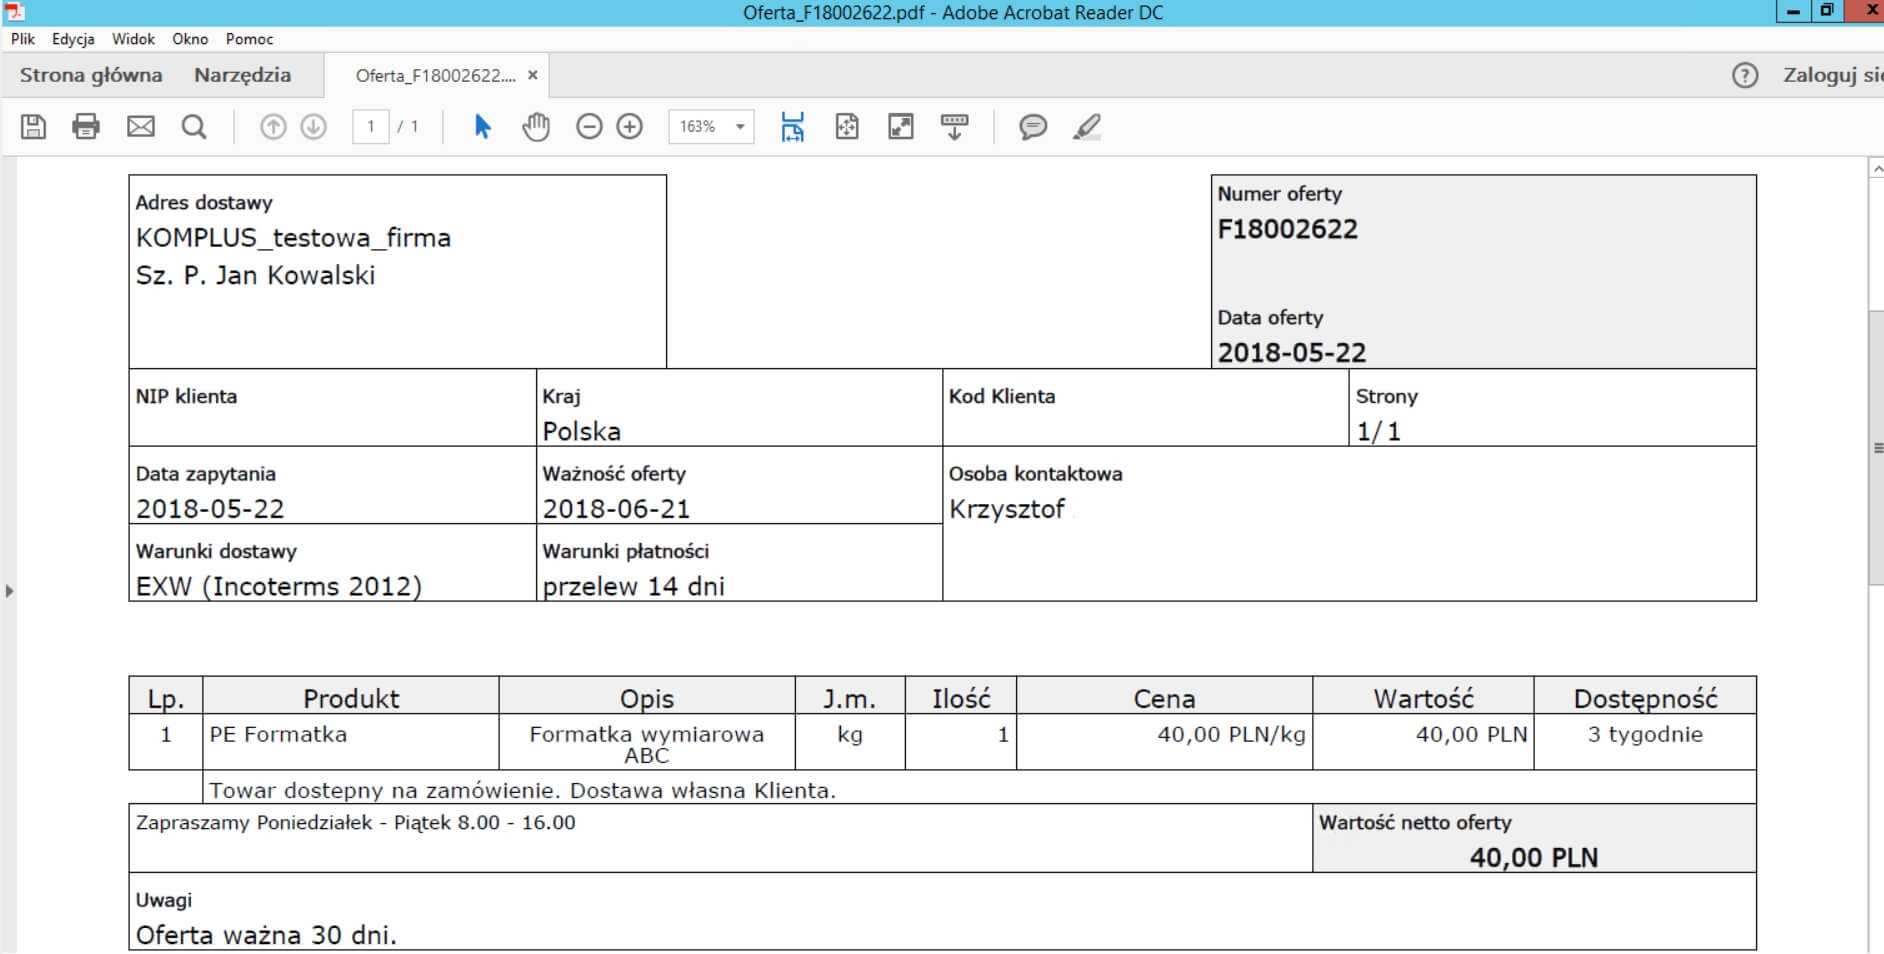The height and width of the screenshot is (954, 1884).
Task: Open the Edycja menu
Action: tap(73, 39)
